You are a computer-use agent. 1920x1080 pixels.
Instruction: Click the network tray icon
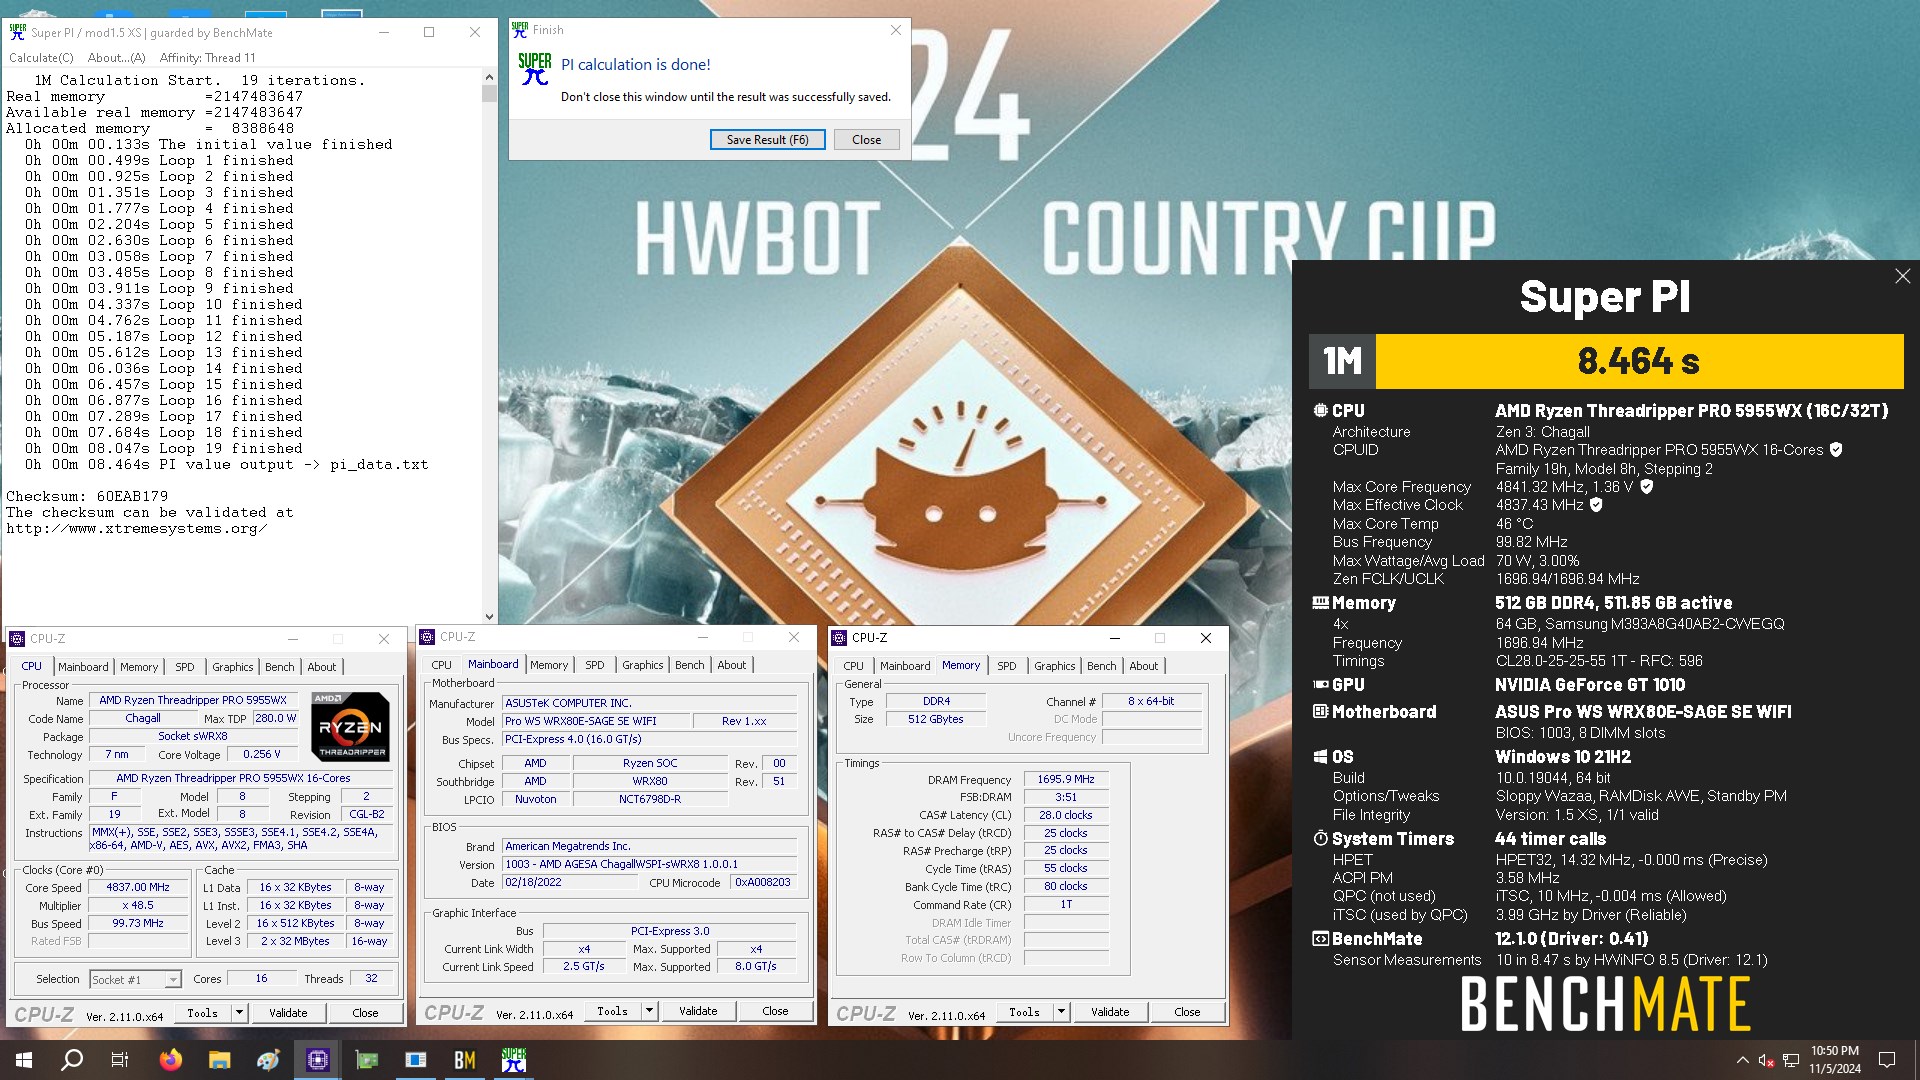[1791, 1060]
